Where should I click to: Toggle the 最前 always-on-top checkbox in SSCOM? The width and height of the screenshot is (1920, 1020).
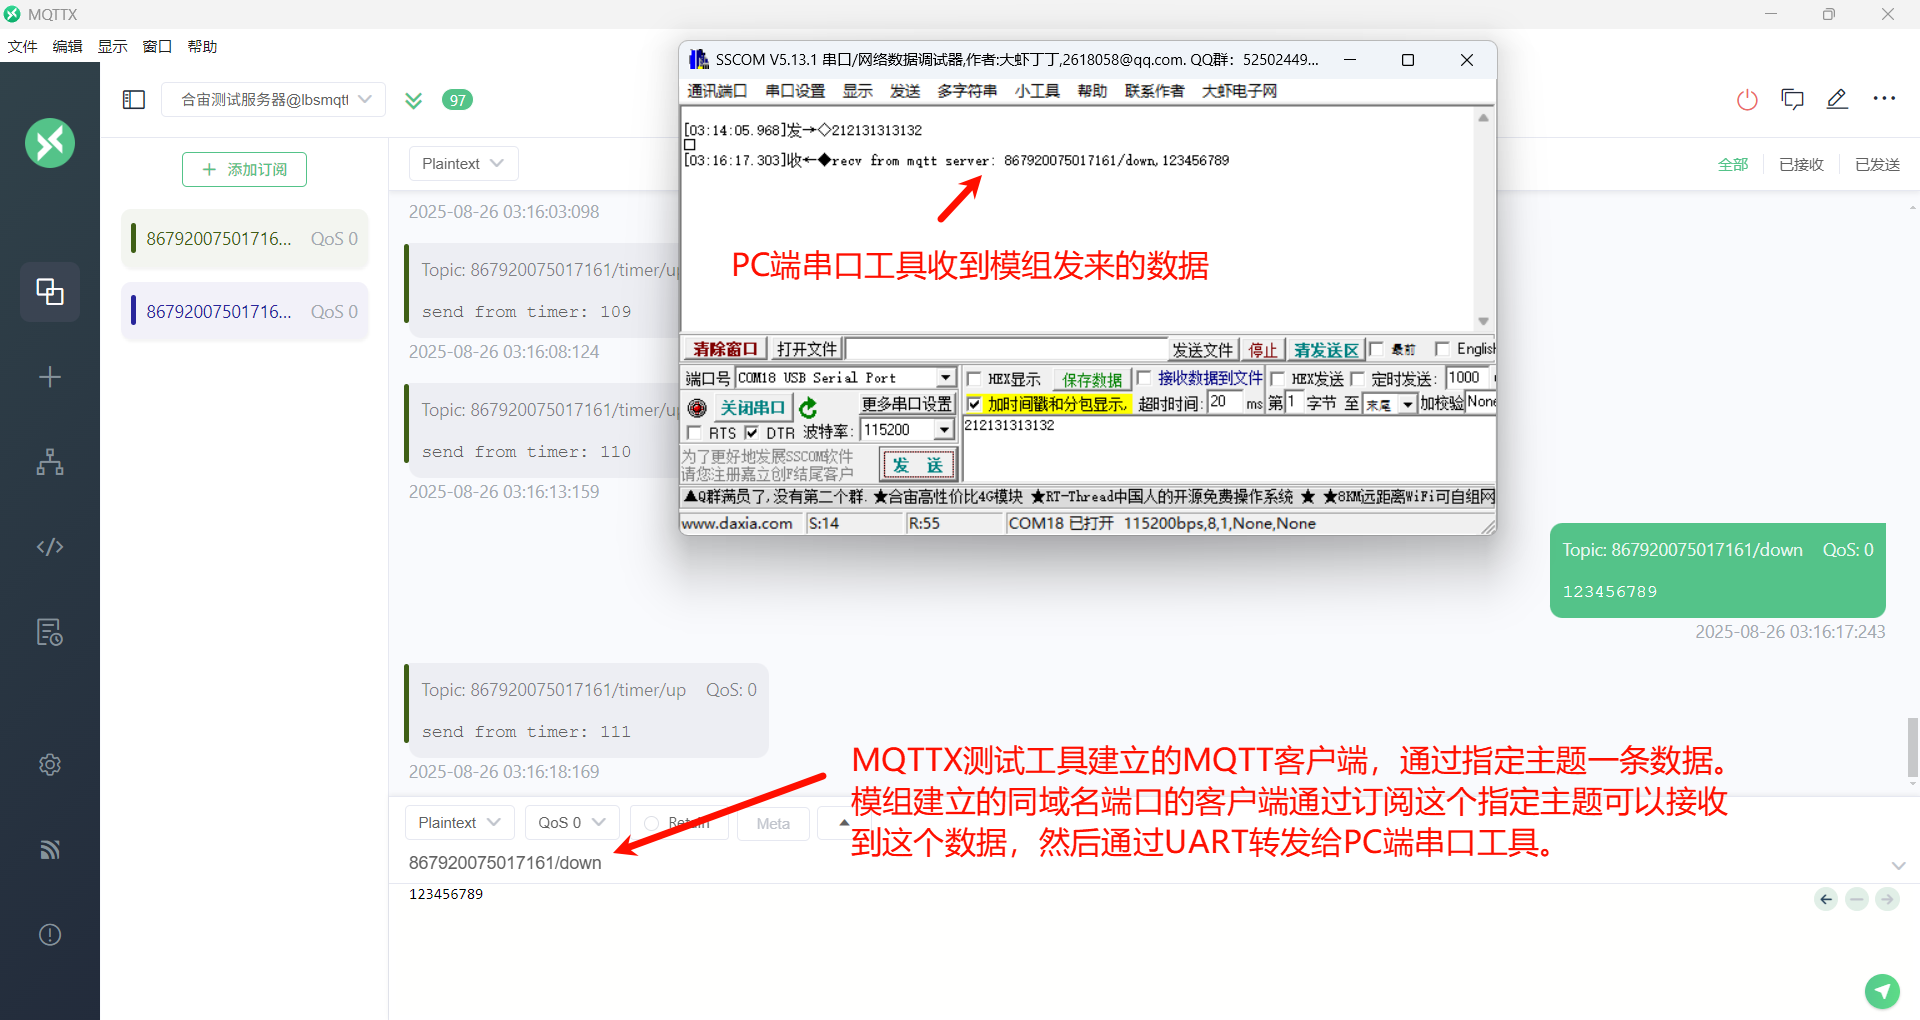tap(1377, 349)
